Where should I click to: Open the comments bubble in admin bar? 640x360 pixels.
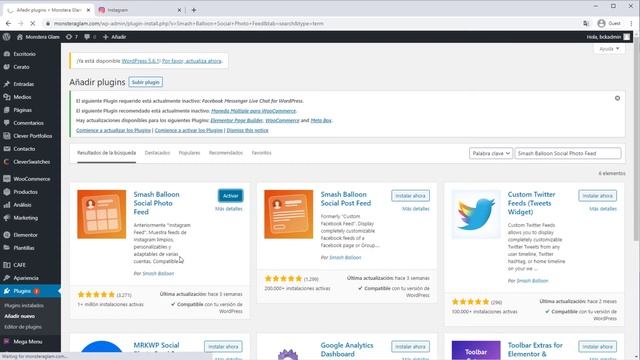89,37
